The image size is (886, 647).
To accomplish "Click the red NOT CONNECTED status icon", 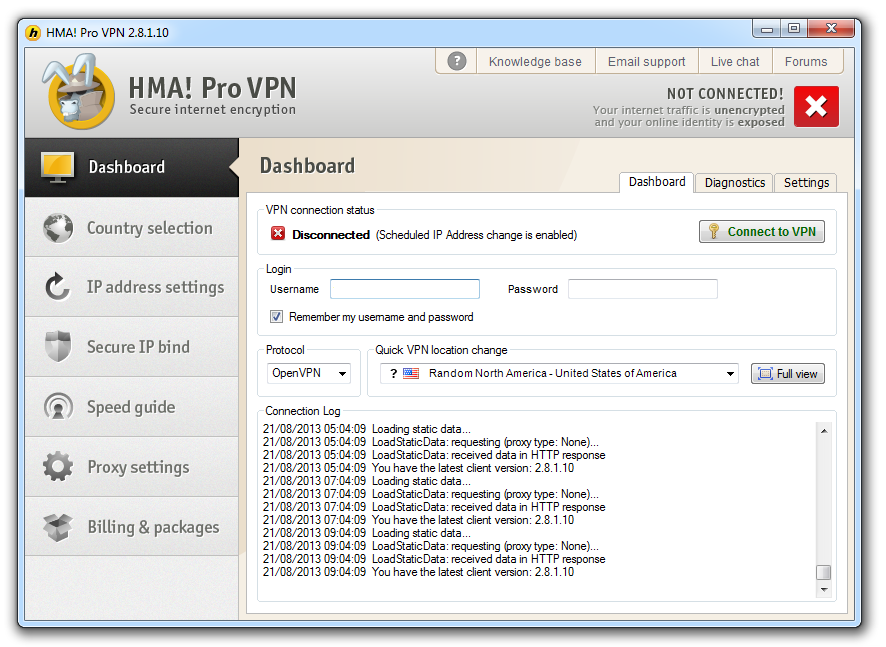I will click(x=816, y=106).
